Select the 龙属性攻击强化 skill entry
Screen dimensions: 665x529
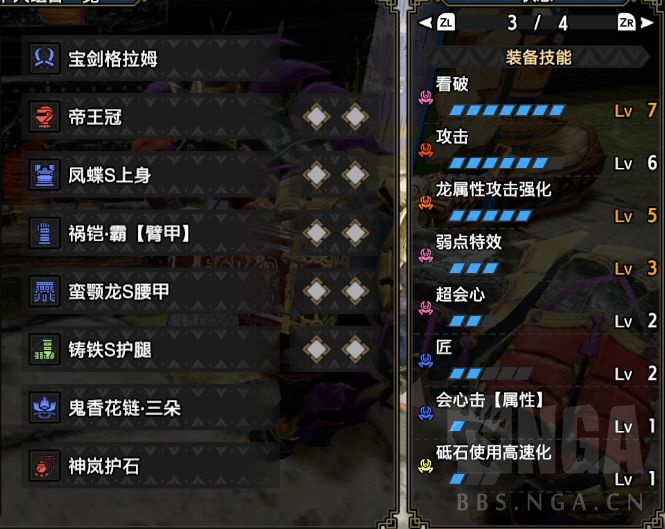point(537,202)
